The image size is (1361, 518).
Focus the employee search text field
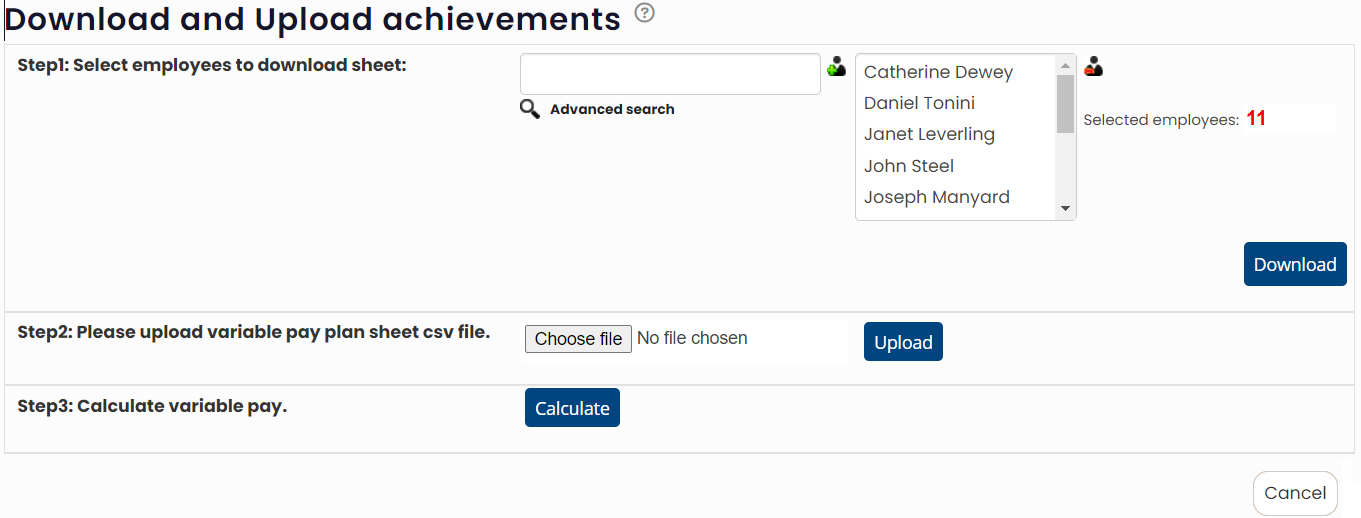[670, 74]
